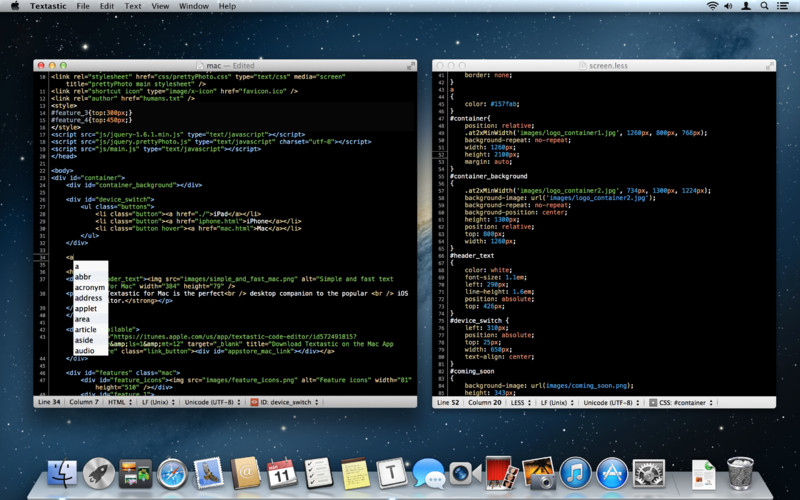Open the Window menu
Viewport: 800px width, 500px height.
coord(194,6)
